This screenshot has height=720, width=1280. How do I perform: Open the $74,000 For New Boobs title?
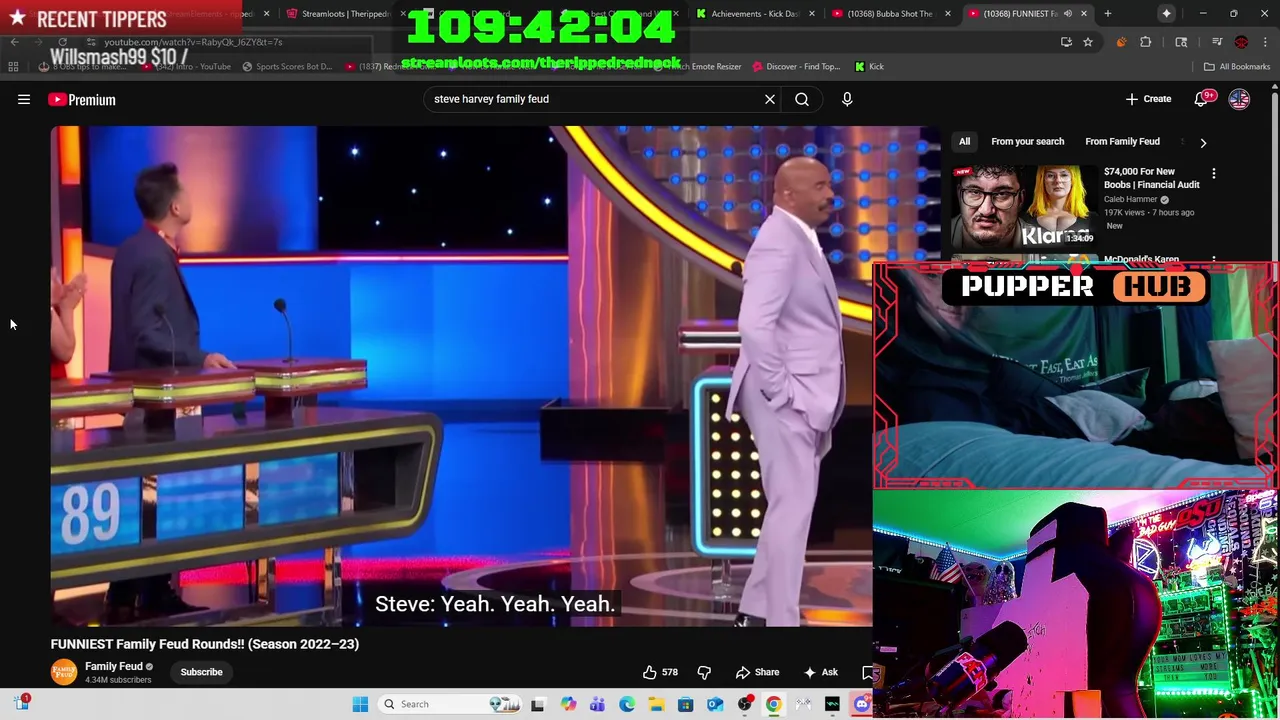[x=1151, y=178]
